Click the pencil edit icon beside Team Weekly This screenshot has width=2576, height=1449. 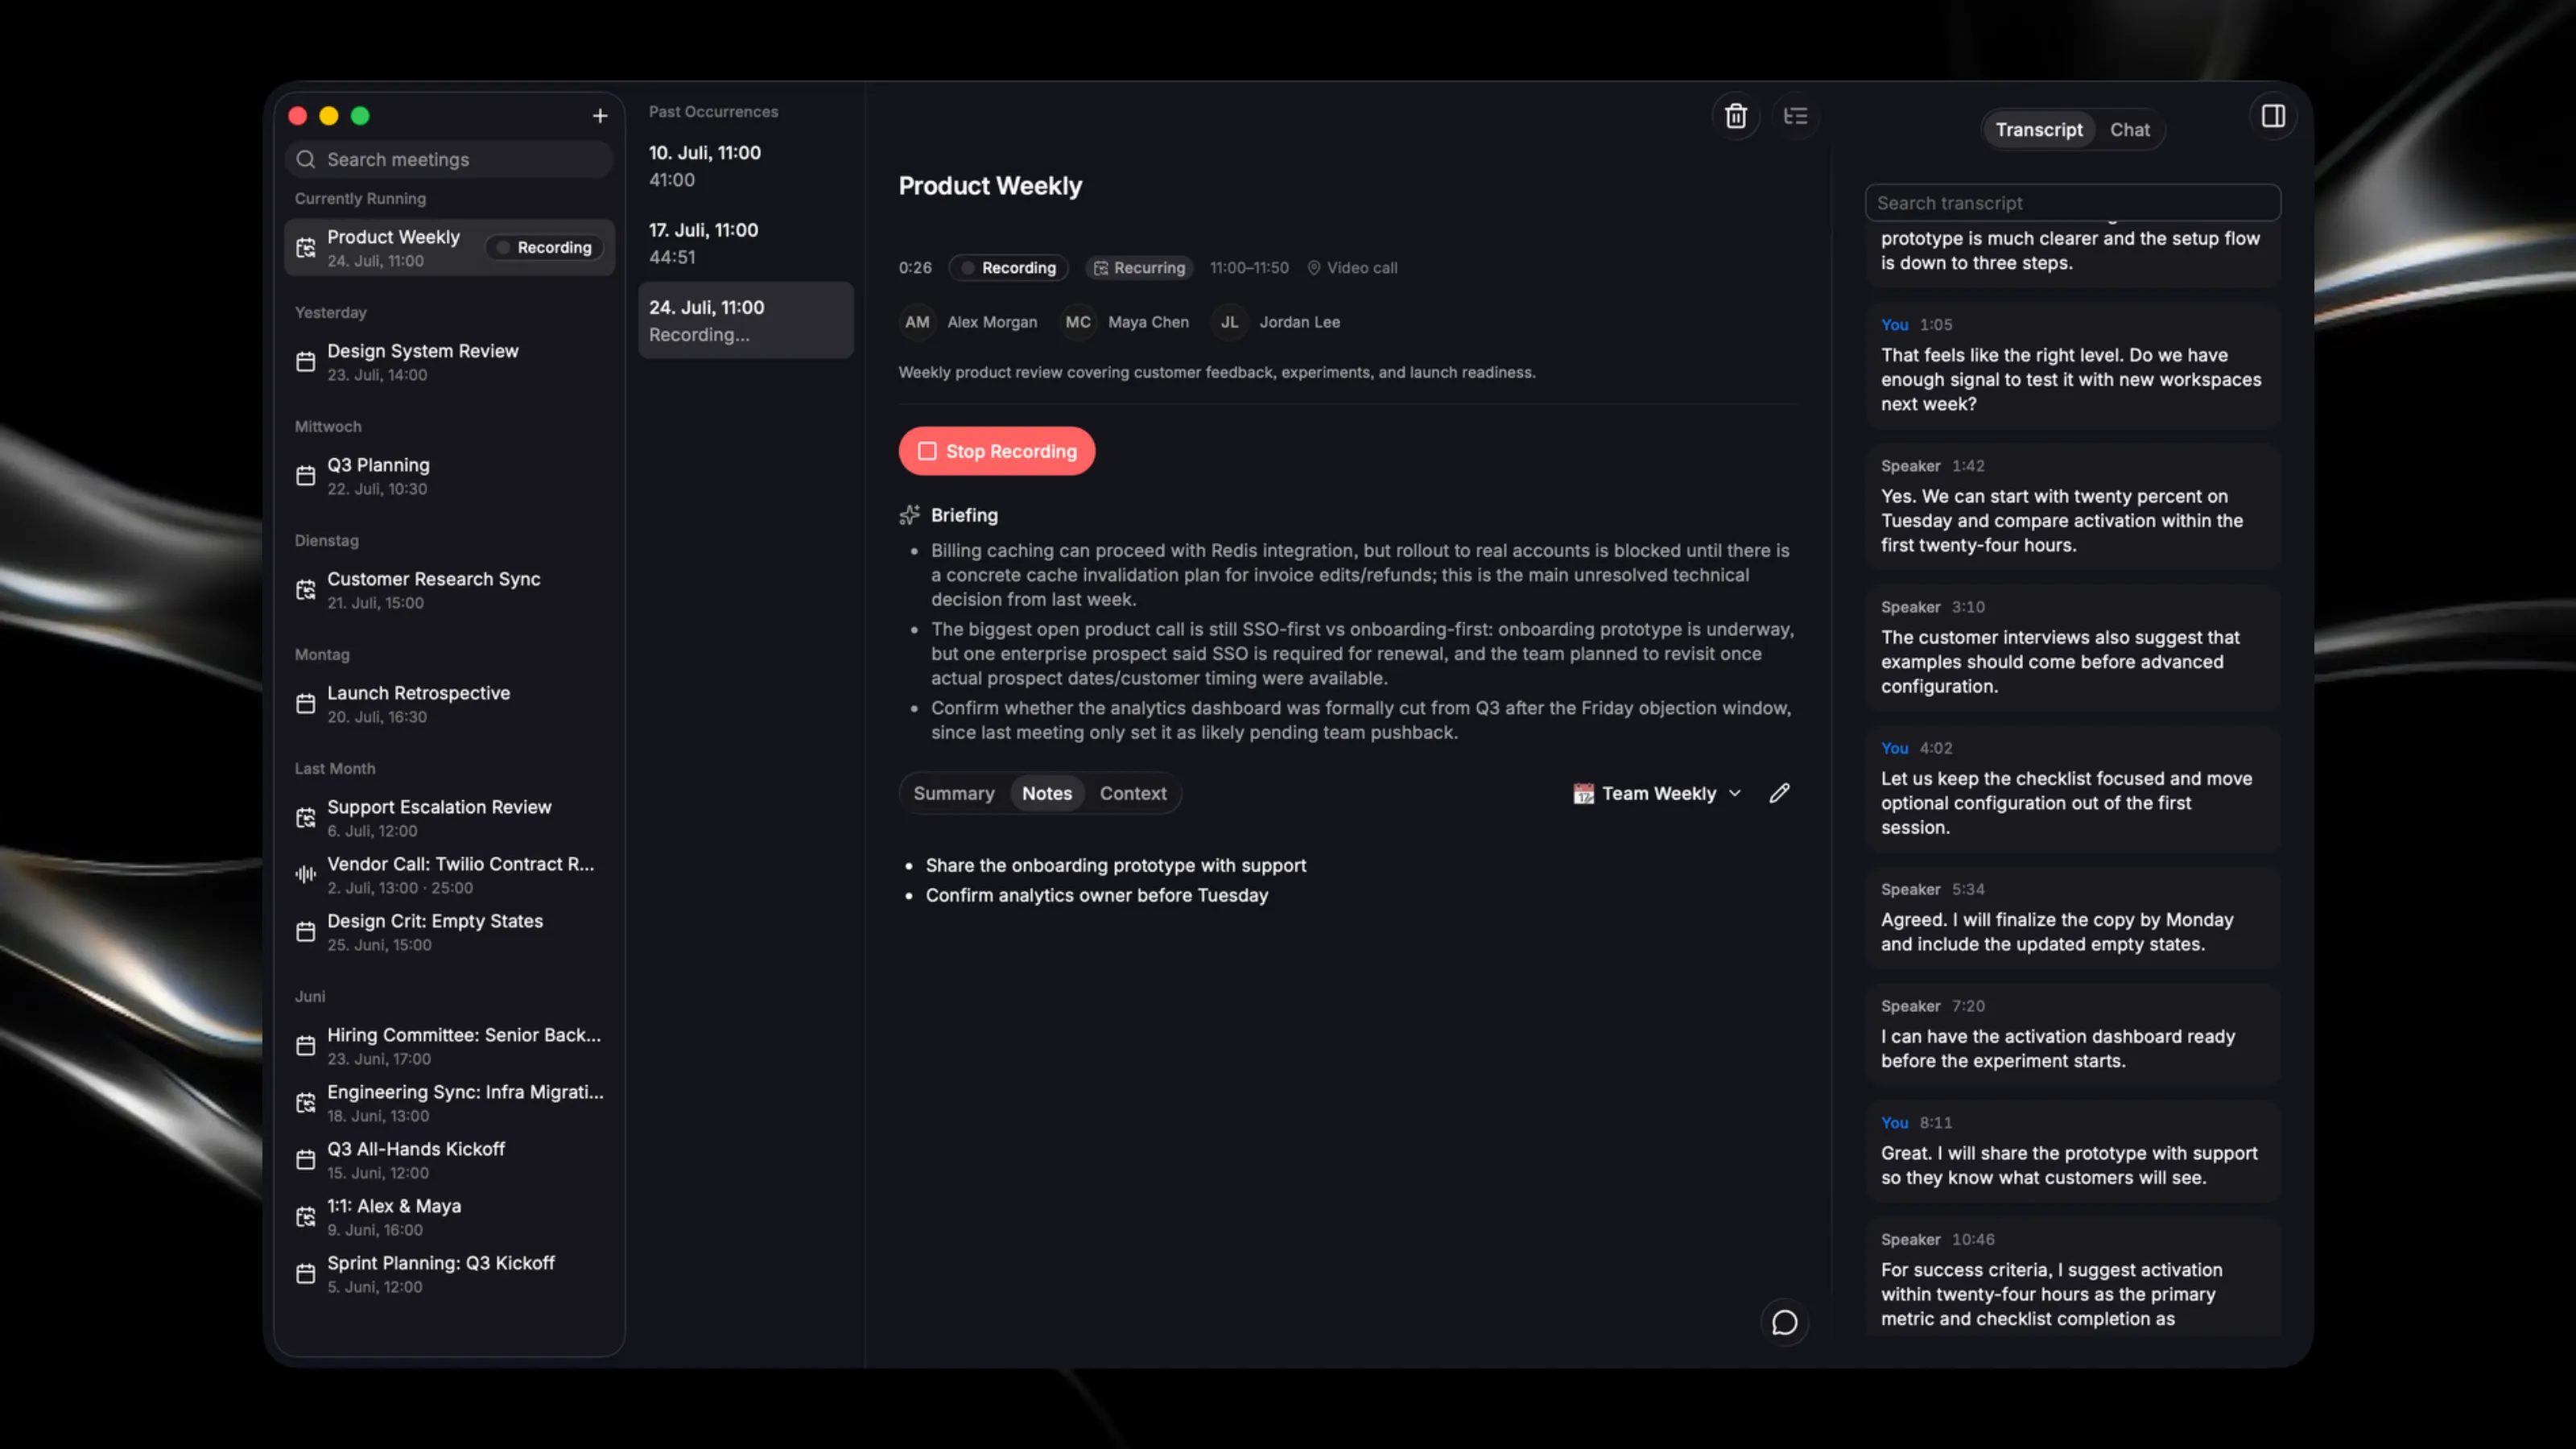(1779, 793)
